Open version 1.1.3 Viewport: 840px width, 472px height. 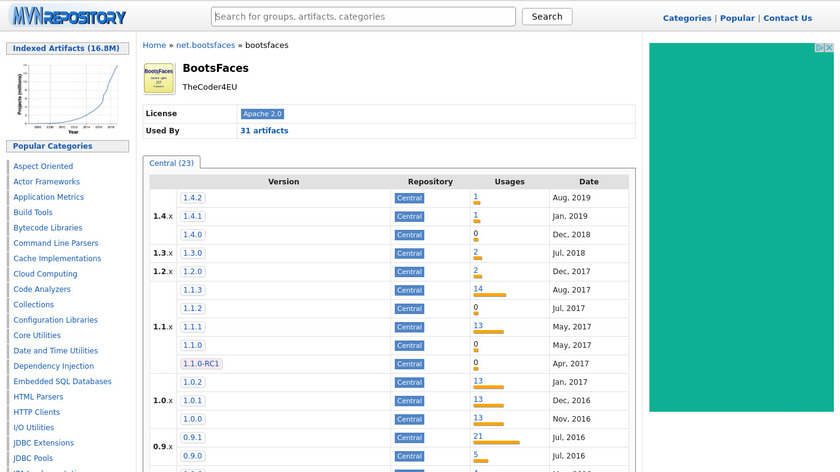point(192,290)
